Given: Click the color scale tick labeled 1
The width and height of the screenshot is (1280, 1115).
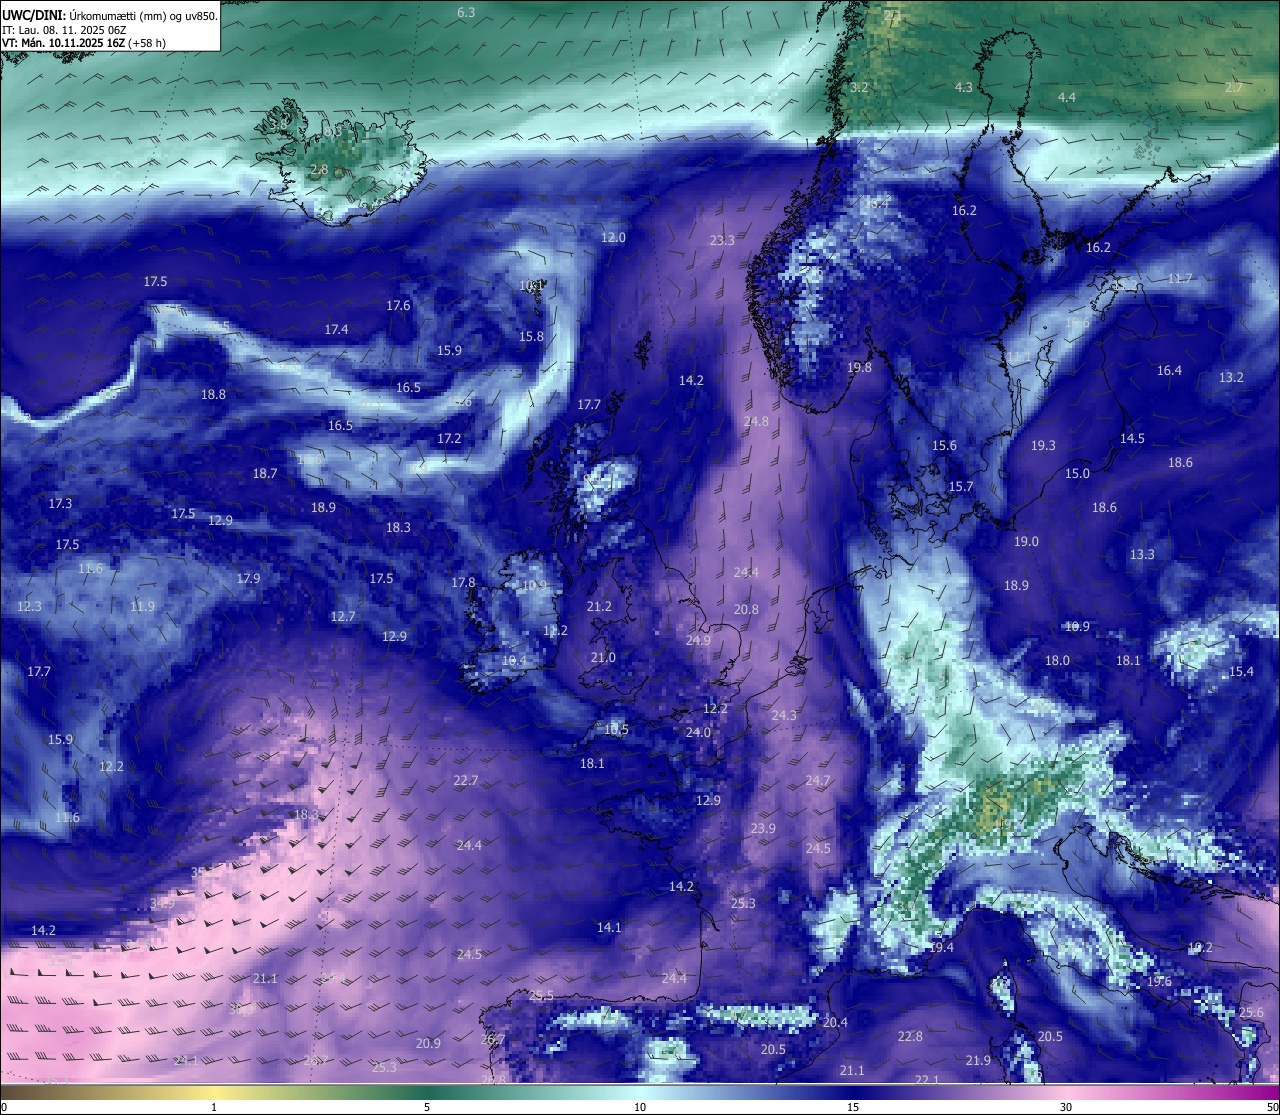Looking at the screenshot, I should pos(214,1107).
